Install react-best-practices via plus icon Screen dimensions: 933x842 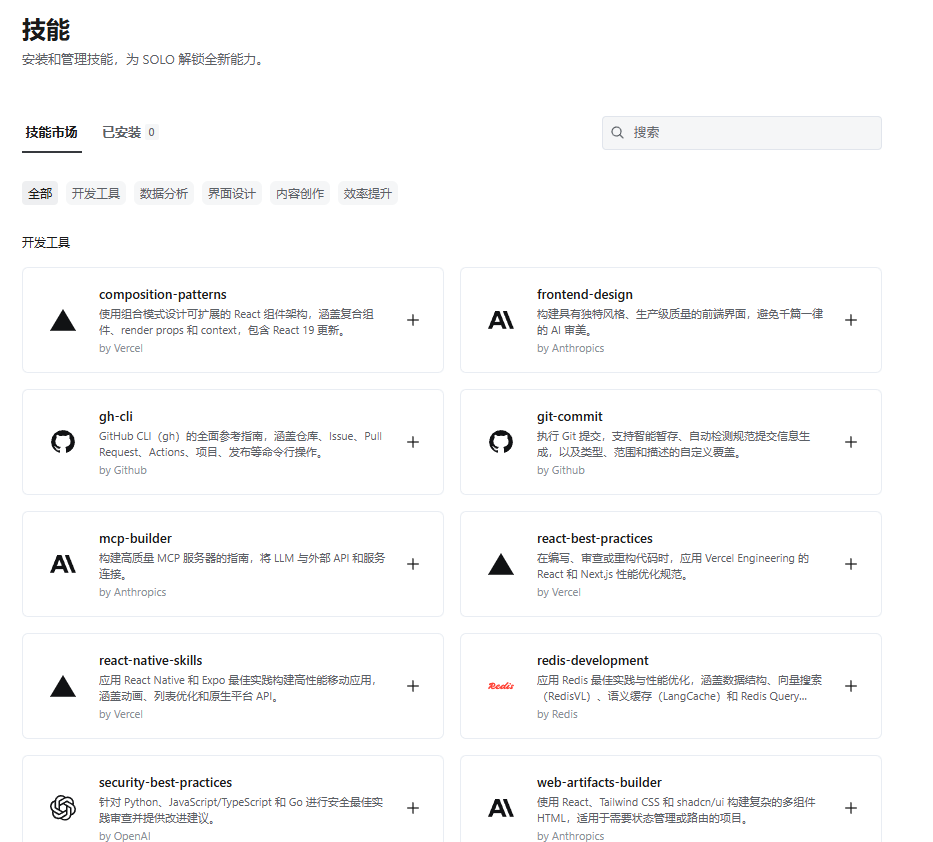pos(851,564)
